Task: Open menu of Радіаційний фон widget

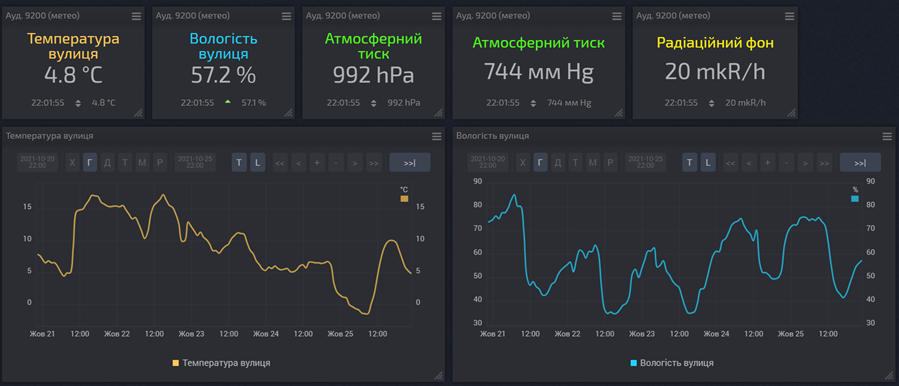Action: 789,17
